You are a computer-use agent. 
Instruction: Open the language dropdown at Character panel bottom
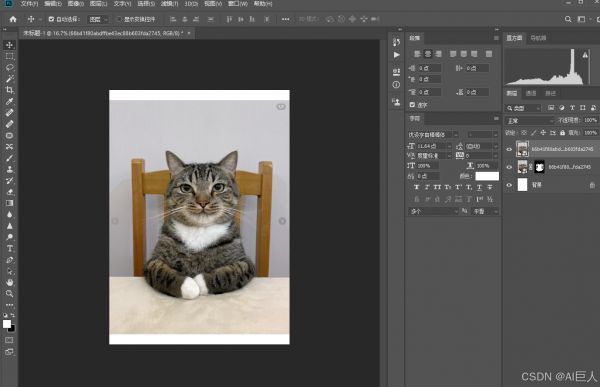[x=433, y=211]
